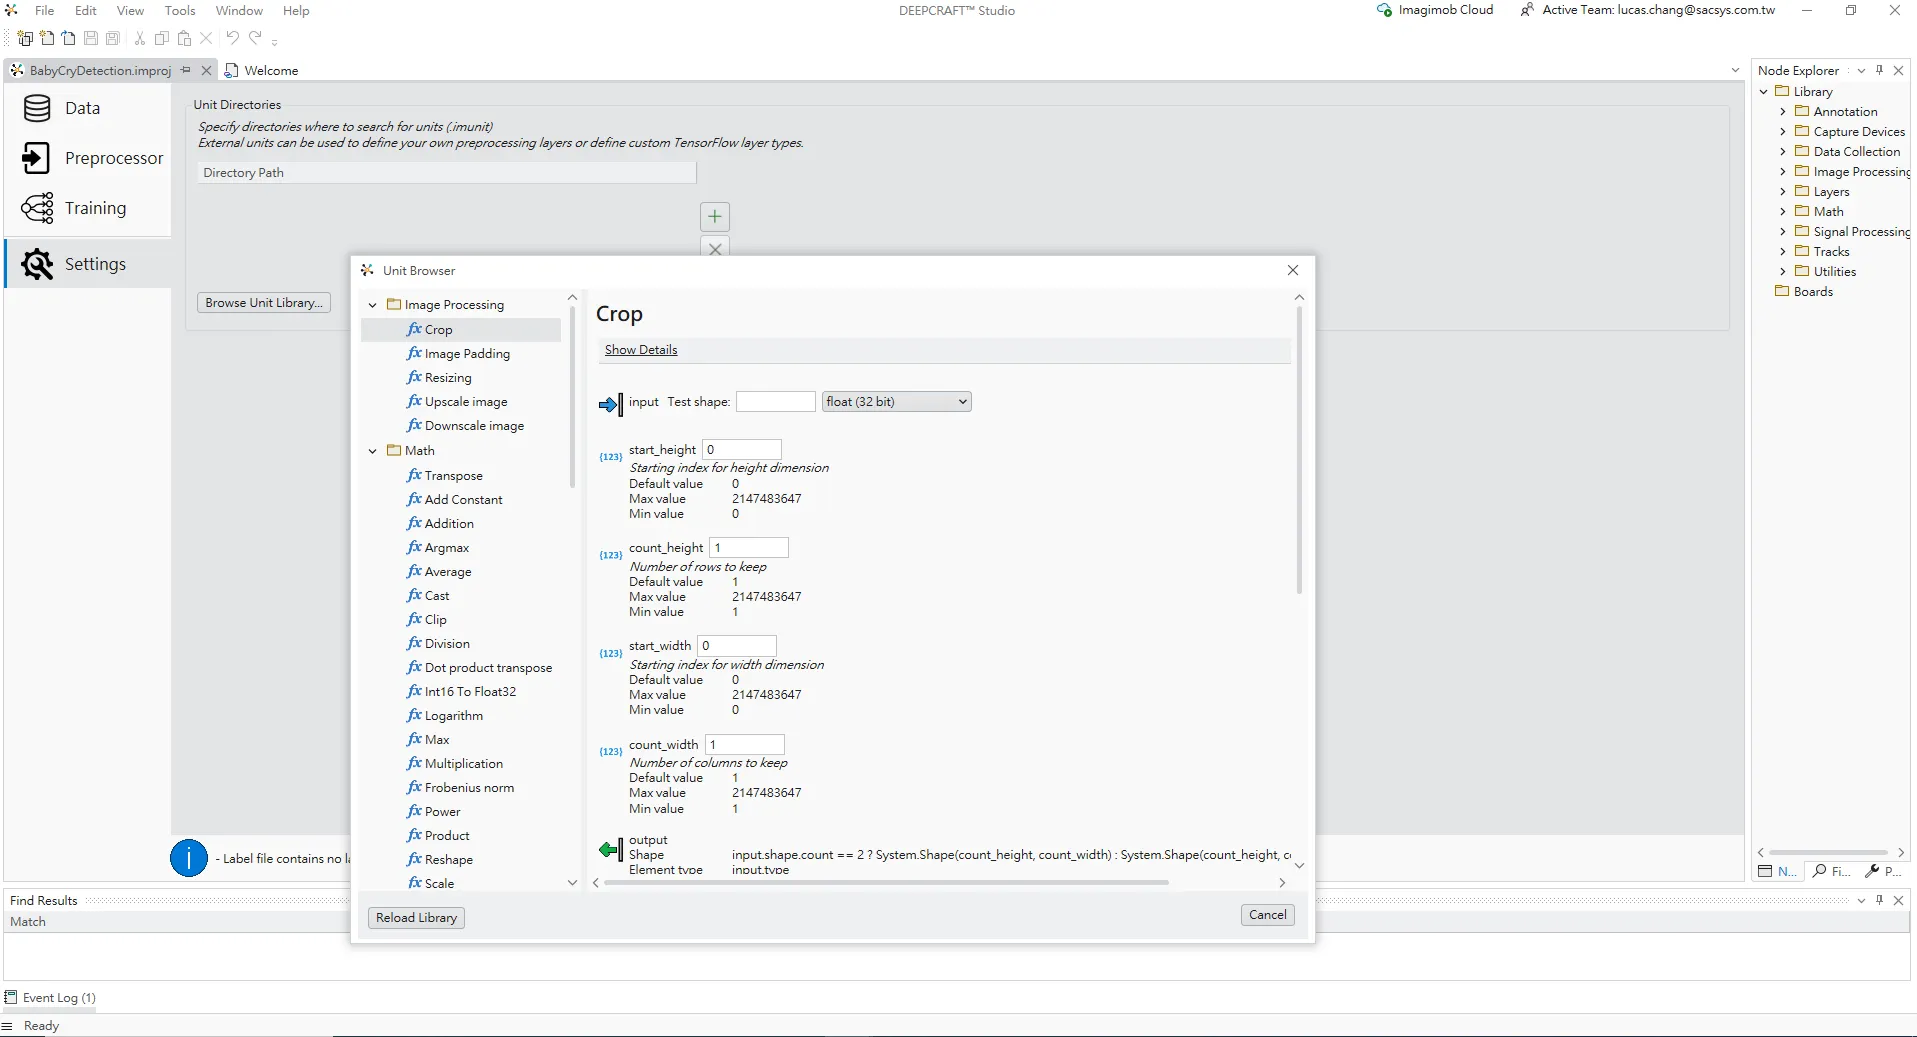This screenshot has height=1037, width=1917.
Task: Pin the Node Explorer panel
Action: tap(1880, 70)
